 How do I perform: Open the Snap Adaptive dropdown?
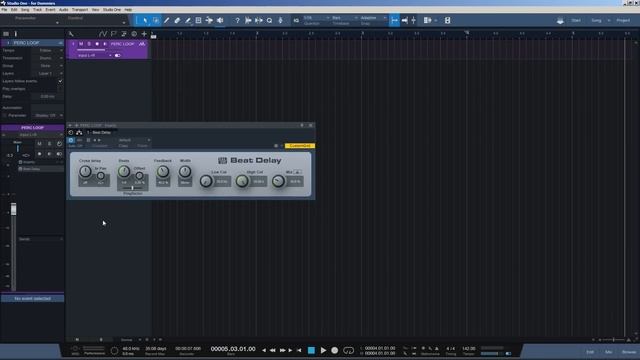(x=373, y=18)
